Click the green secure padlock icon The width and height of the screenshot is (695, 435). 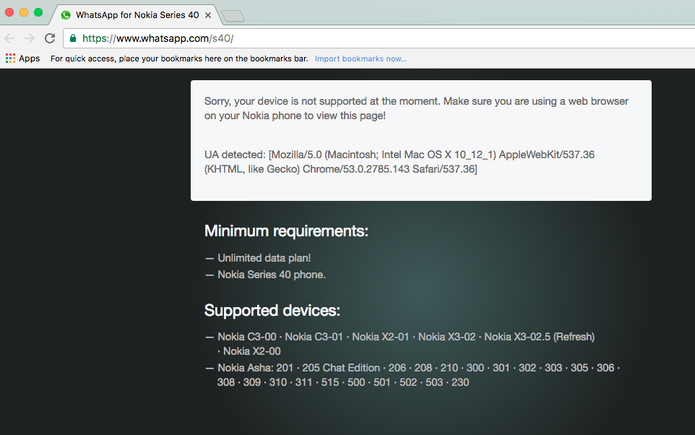click(x=73, y=38)
